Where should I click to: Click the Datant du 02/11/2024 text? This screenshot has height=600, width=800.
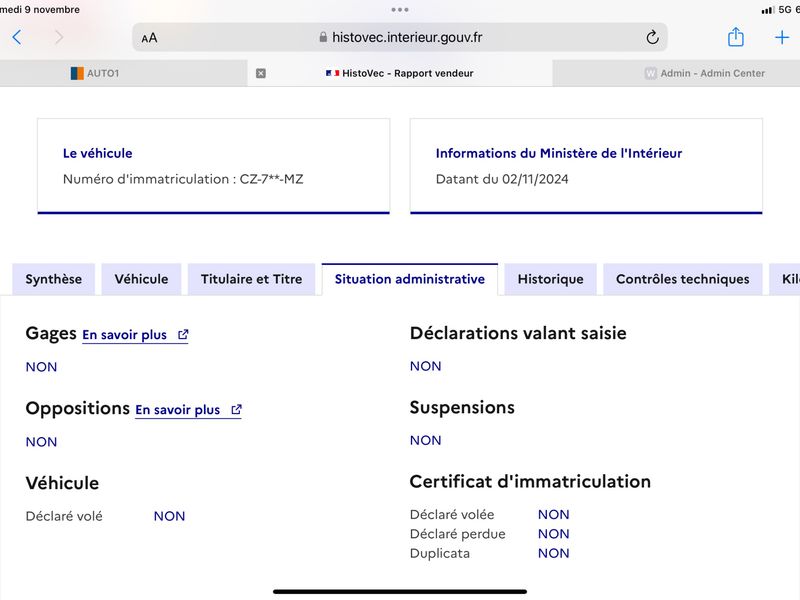coord(502,179)
